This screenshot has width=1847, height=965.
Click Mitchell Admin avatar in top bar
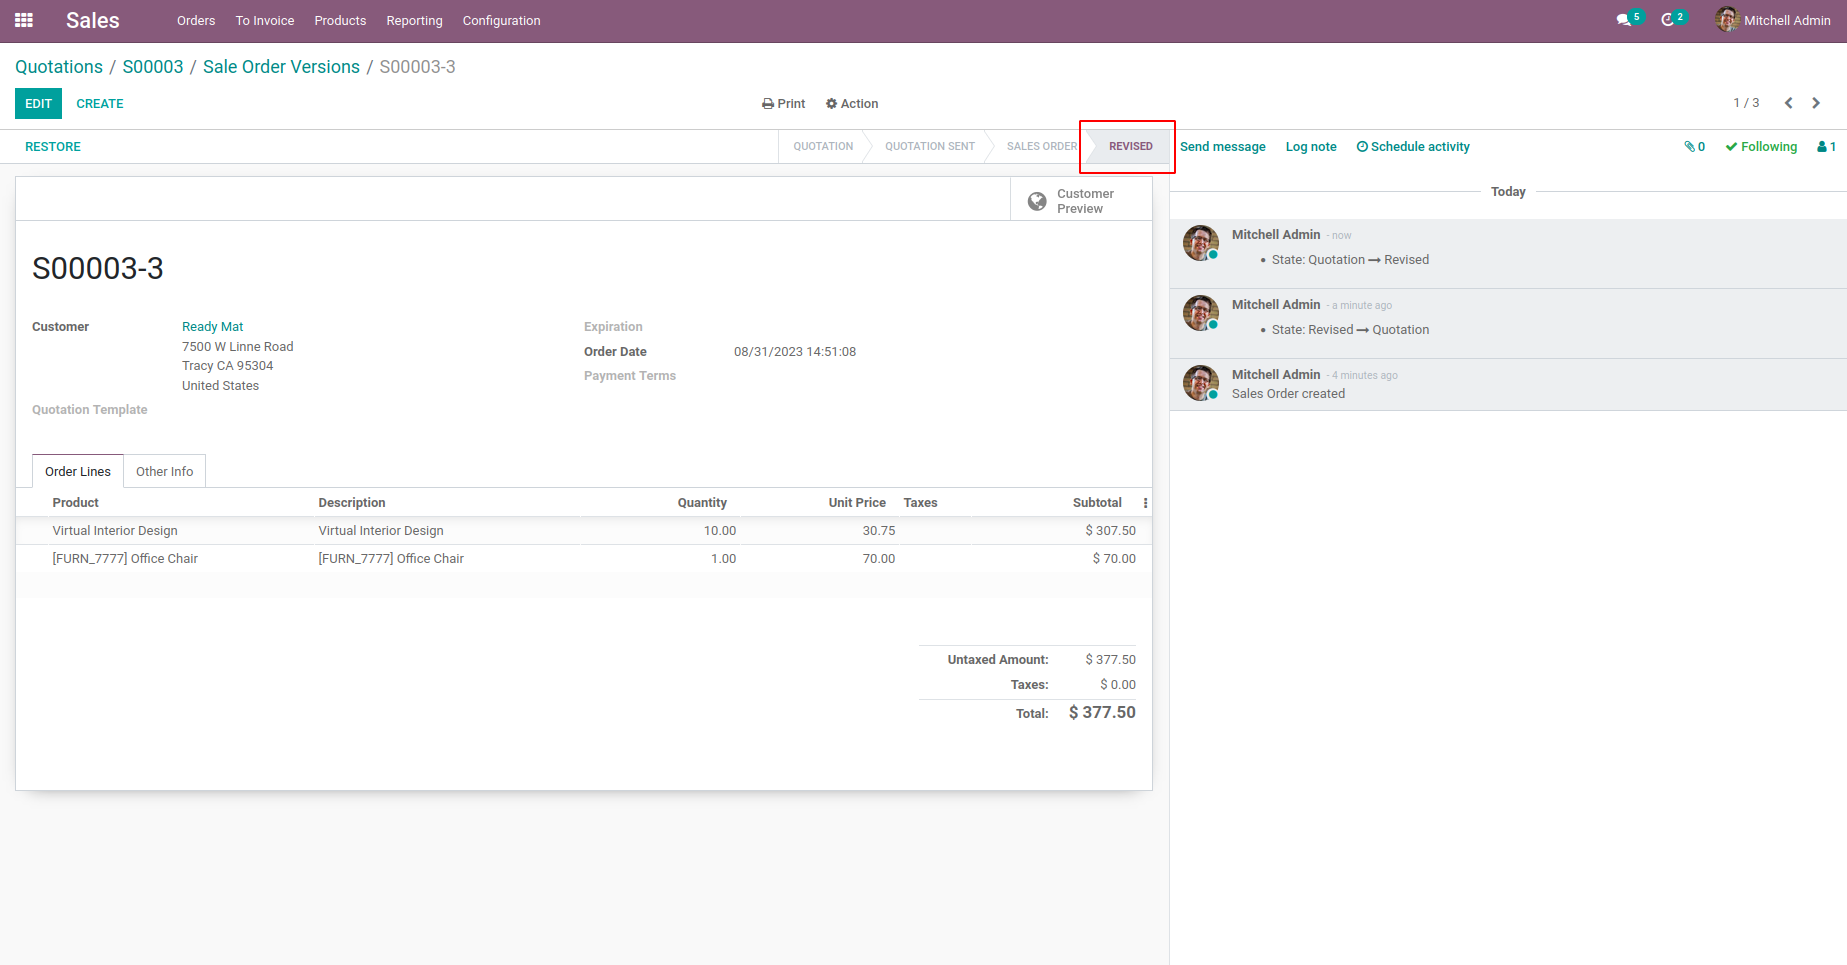1727,20
